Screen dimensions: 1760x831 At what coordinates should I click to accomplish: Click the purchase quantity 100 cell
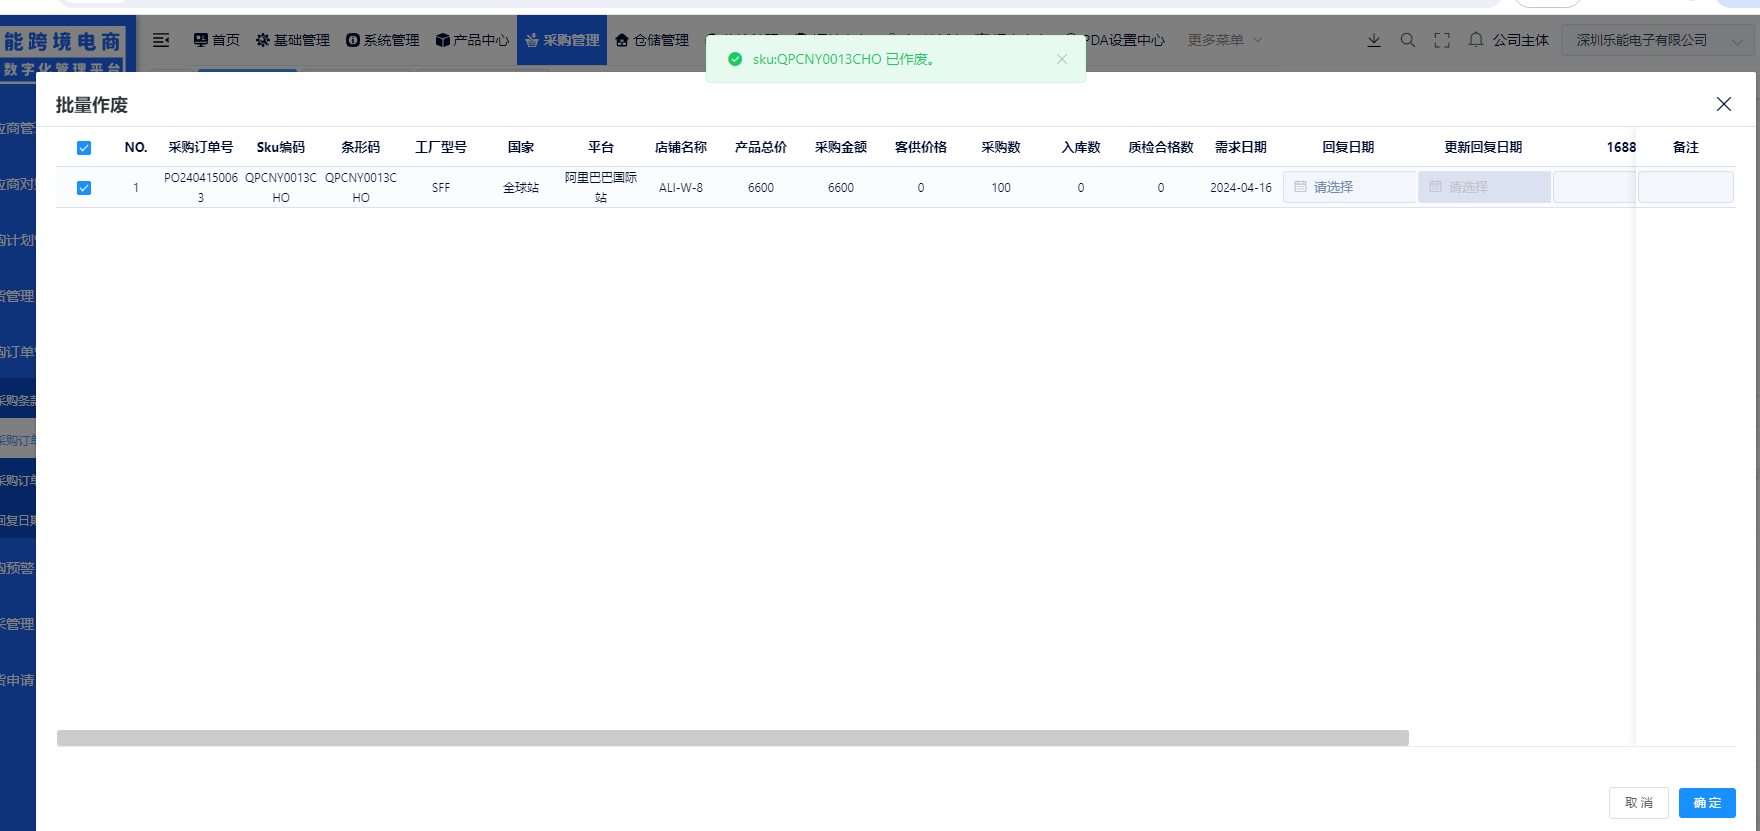point(1001,187)
